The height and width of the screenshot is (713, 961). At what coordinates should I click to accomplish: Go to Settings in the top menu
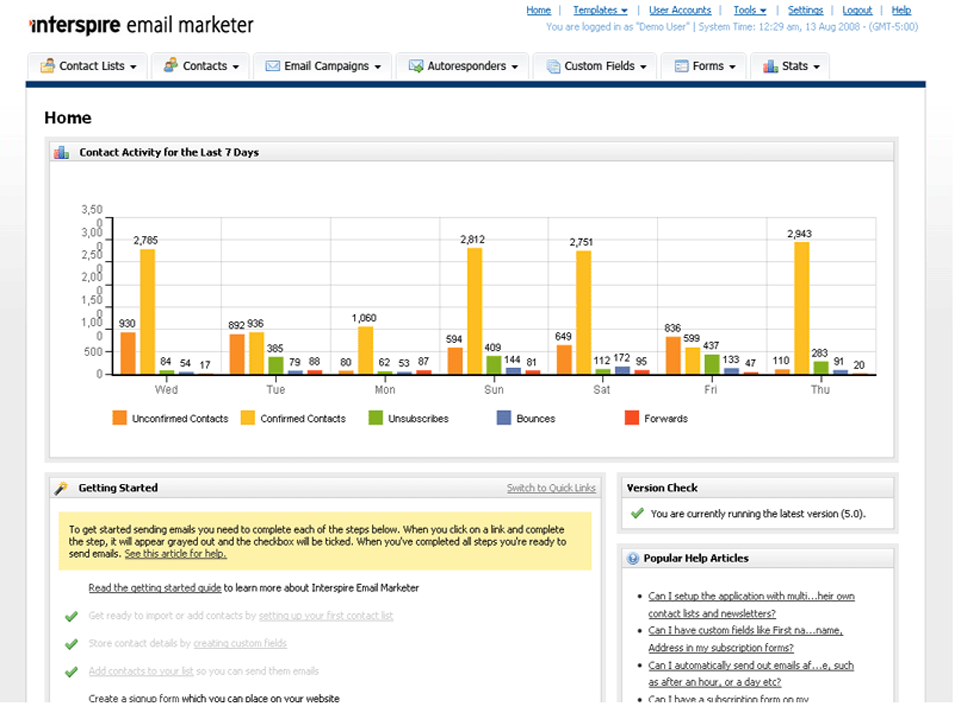pyautogui.click(x=805, y=11)
